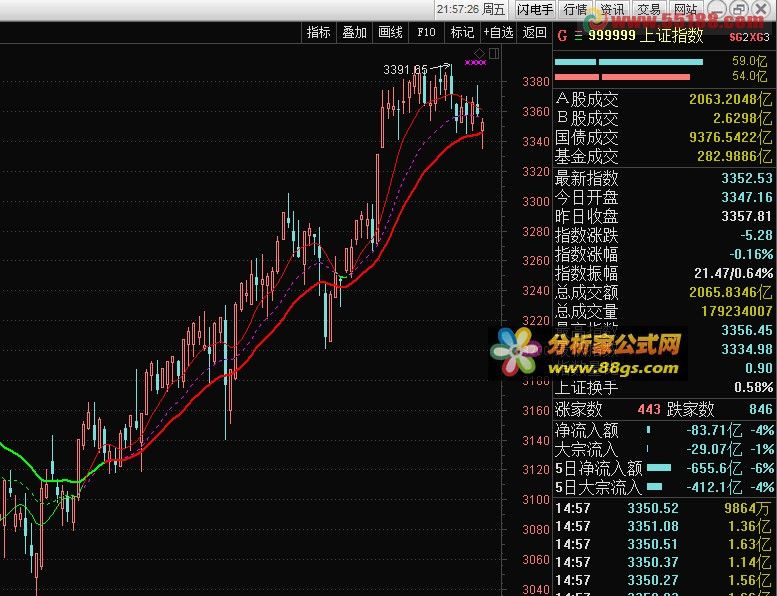Click the magenta marker above latest candles

click(x=475, y=62)
